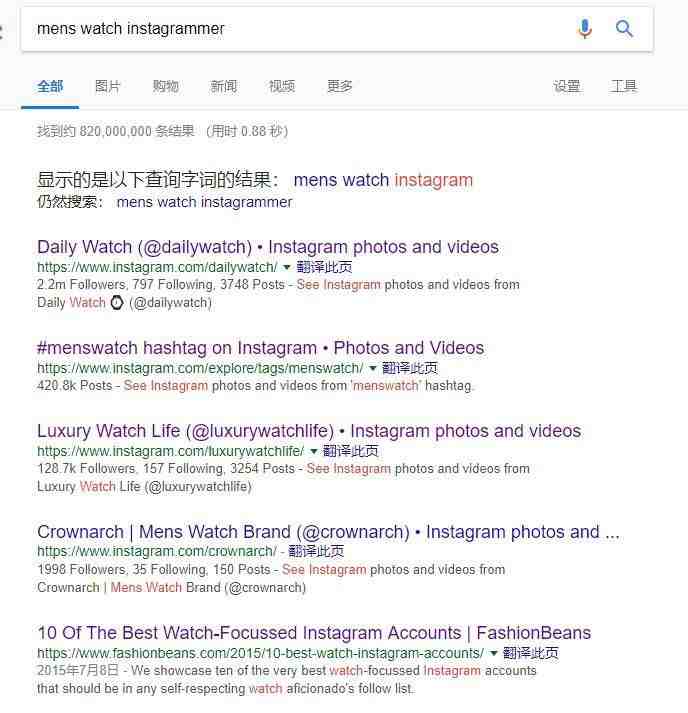Click the voice search microphone icon
The image size is (688, 713).
pos(585,29)
